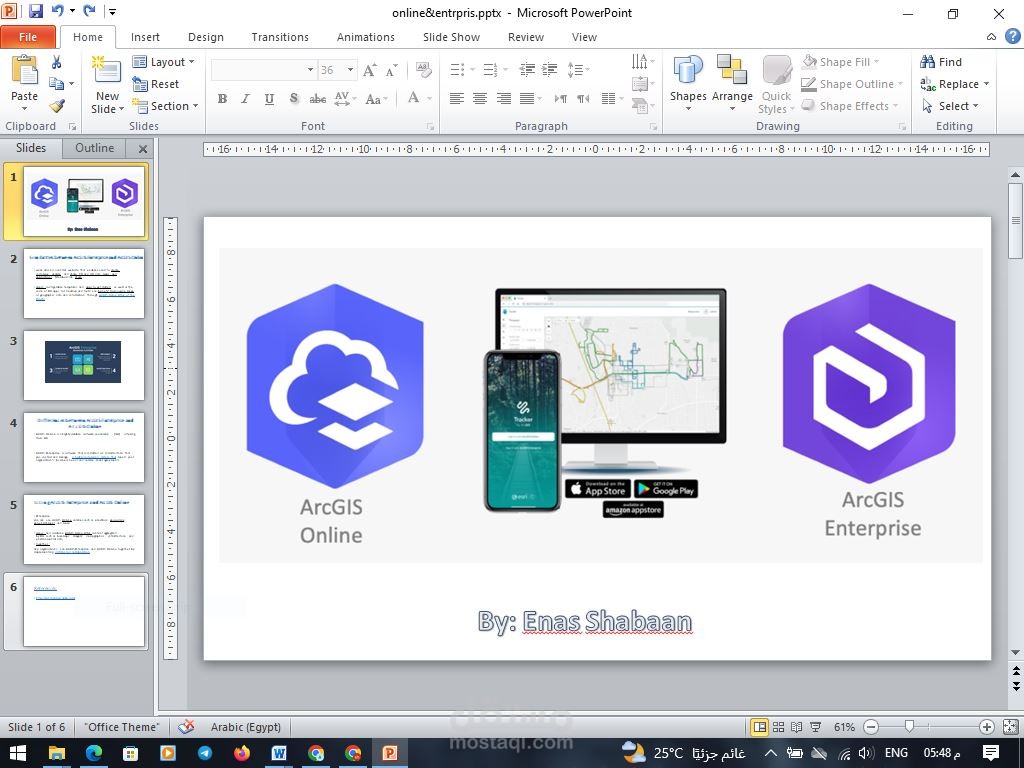Click Convert to SmartArt icon
Screen dimensions: 1024x768
640,105
